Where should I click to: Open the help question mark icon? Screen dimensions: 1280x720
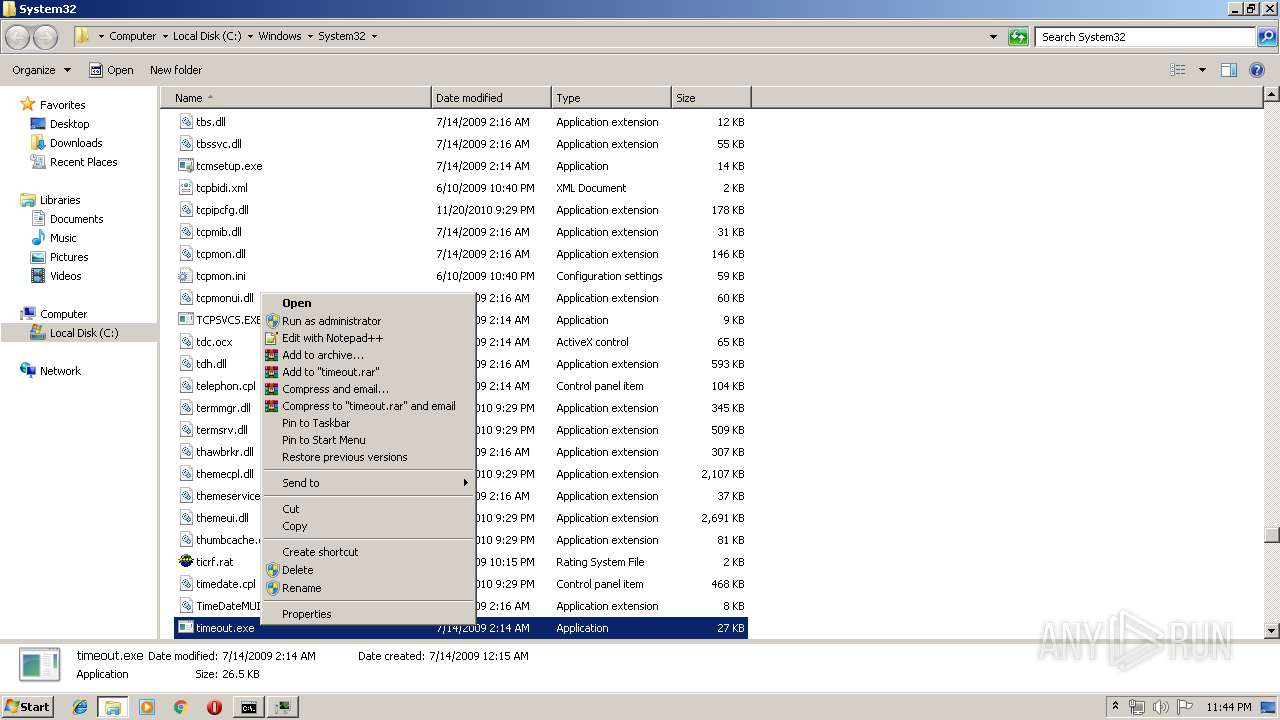1258,70
